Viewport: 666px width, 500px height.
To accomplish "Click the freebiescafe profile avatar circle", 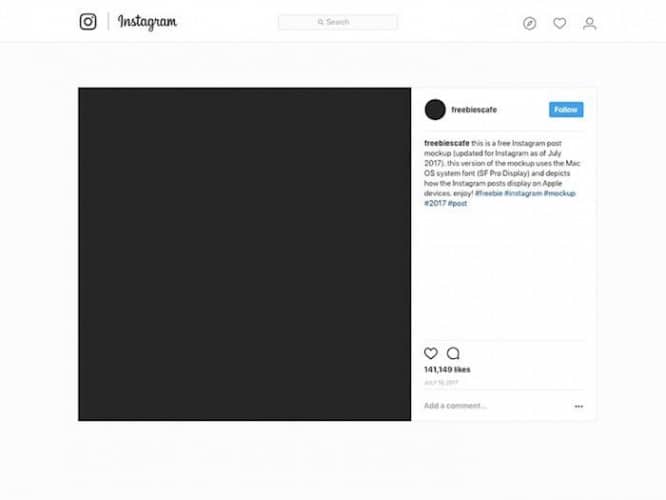I will click(435, 110).
